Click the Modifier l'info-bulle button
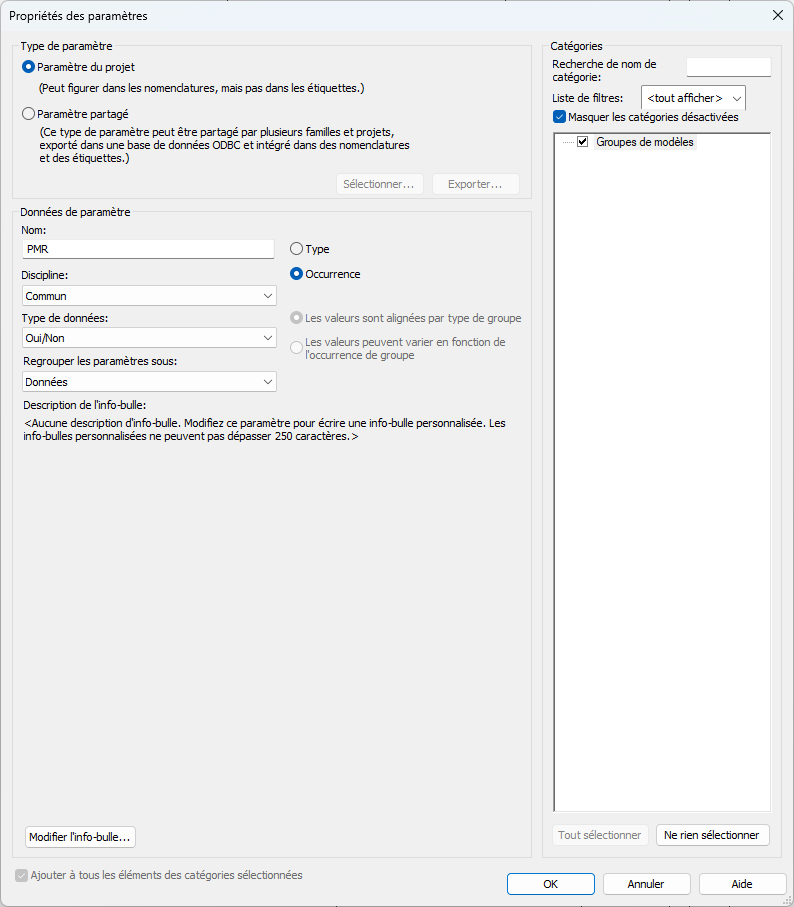This screenshot has height=907, width=794. pos(80,837)
